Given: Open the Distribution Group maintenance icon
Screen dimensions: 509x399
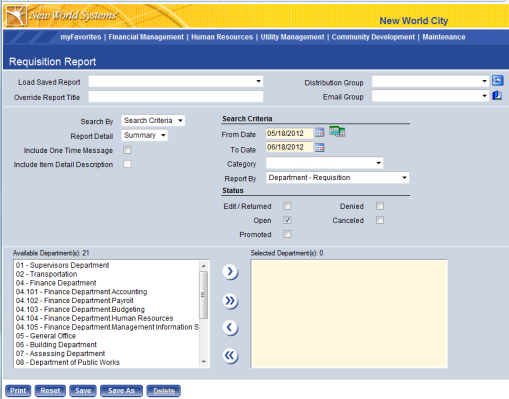Looking at the screenshot, I should (x=498, y=81).
